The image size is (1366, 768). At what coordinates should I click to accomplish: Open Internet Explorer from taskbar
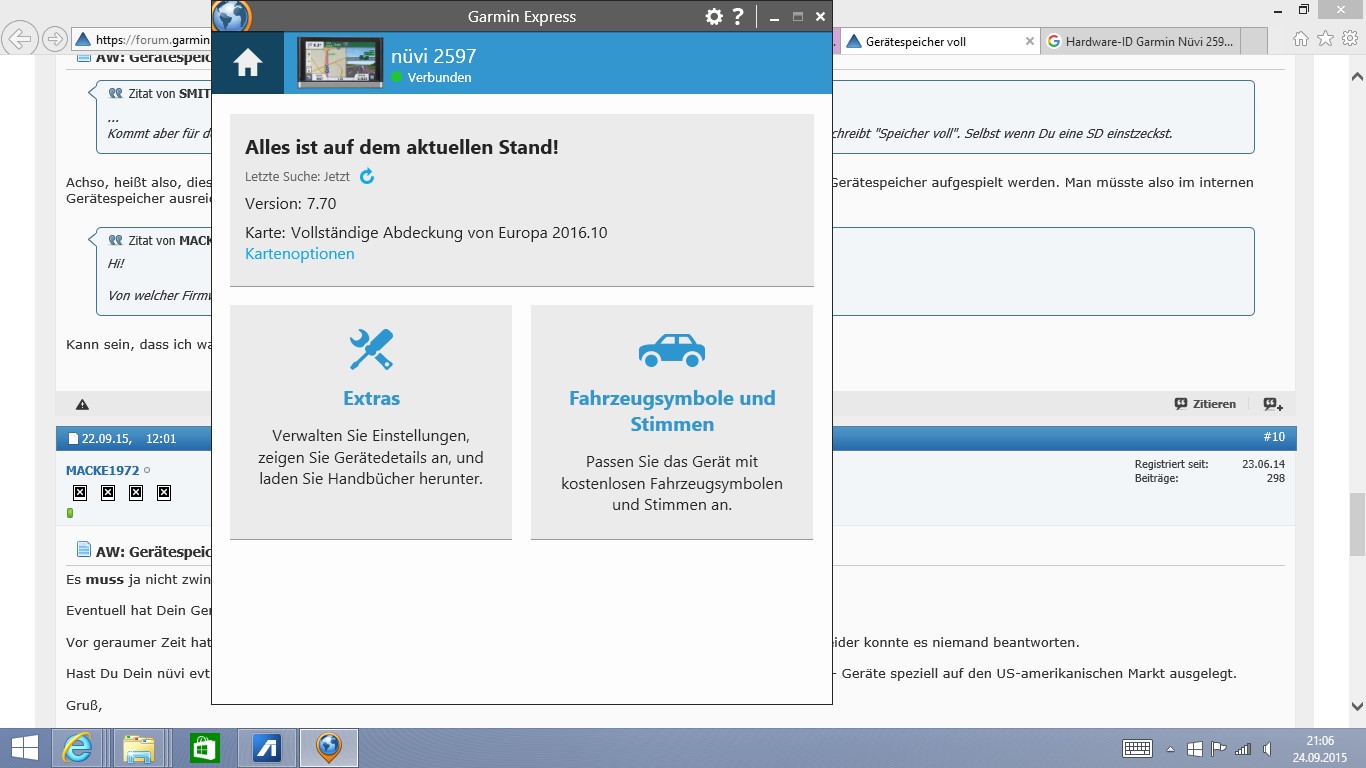click(77, 748)
